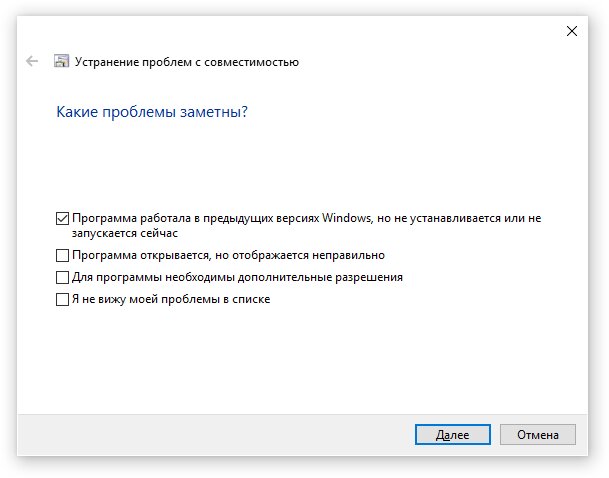Uncheck the 'Программа работала в предыдущих версиях Windows' checkbox
Image resolution: width=609 pixels, height=478 pixels.
[62, 218]
